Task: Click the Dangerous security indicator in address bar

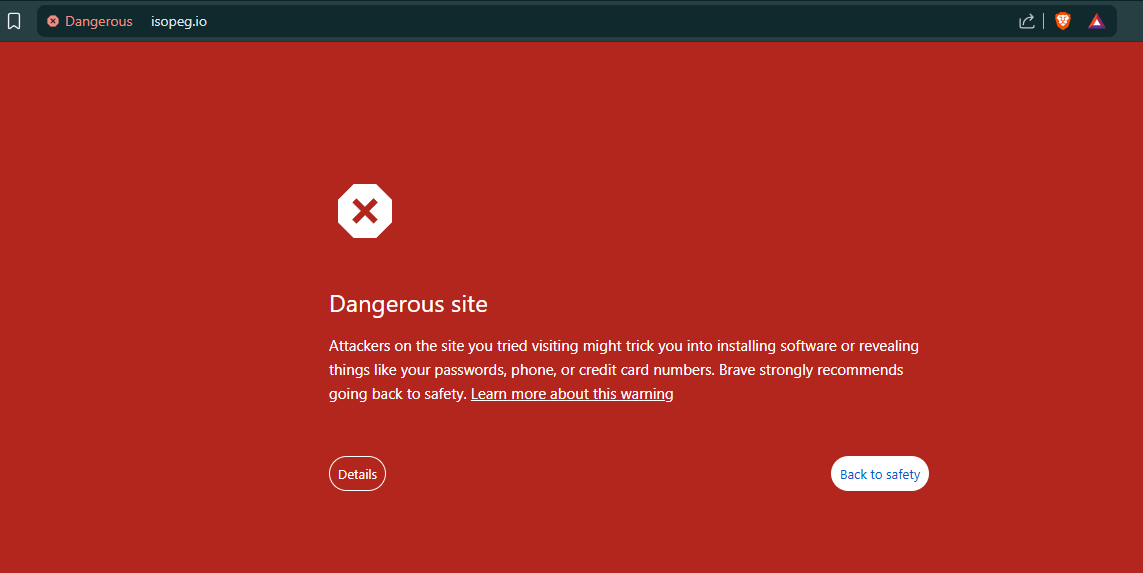Action: coord(90,21)
